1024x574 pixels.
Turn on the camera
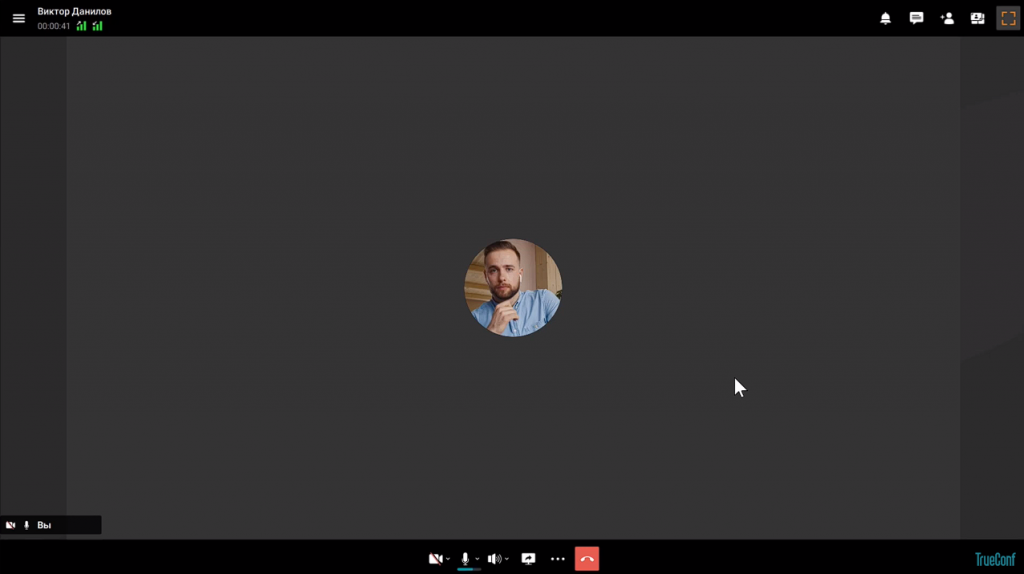435,559
